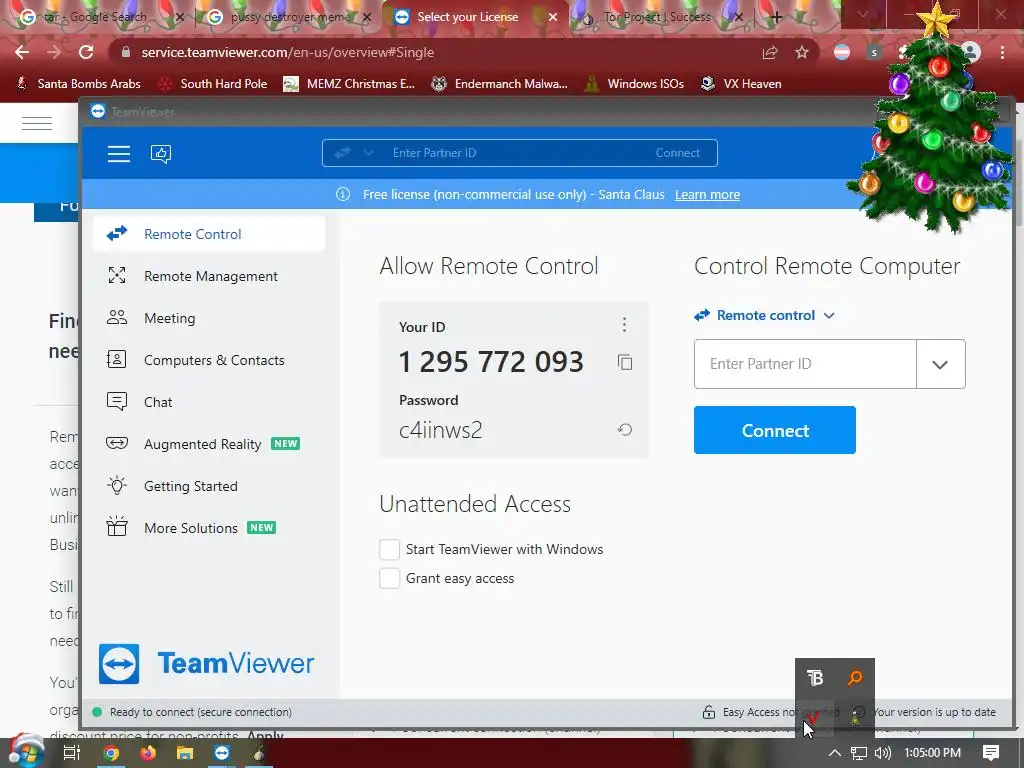
Task: Open Chrome three-dot menu
Action: coord(1002,52)
